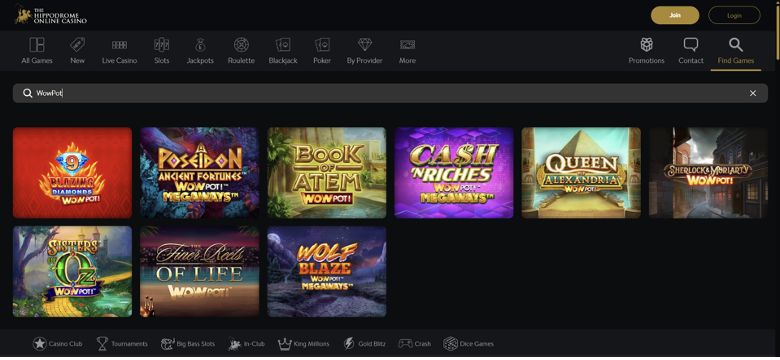Open the All Games category icon
Viewport: 780px width, 360px height.
pos(36,45)
